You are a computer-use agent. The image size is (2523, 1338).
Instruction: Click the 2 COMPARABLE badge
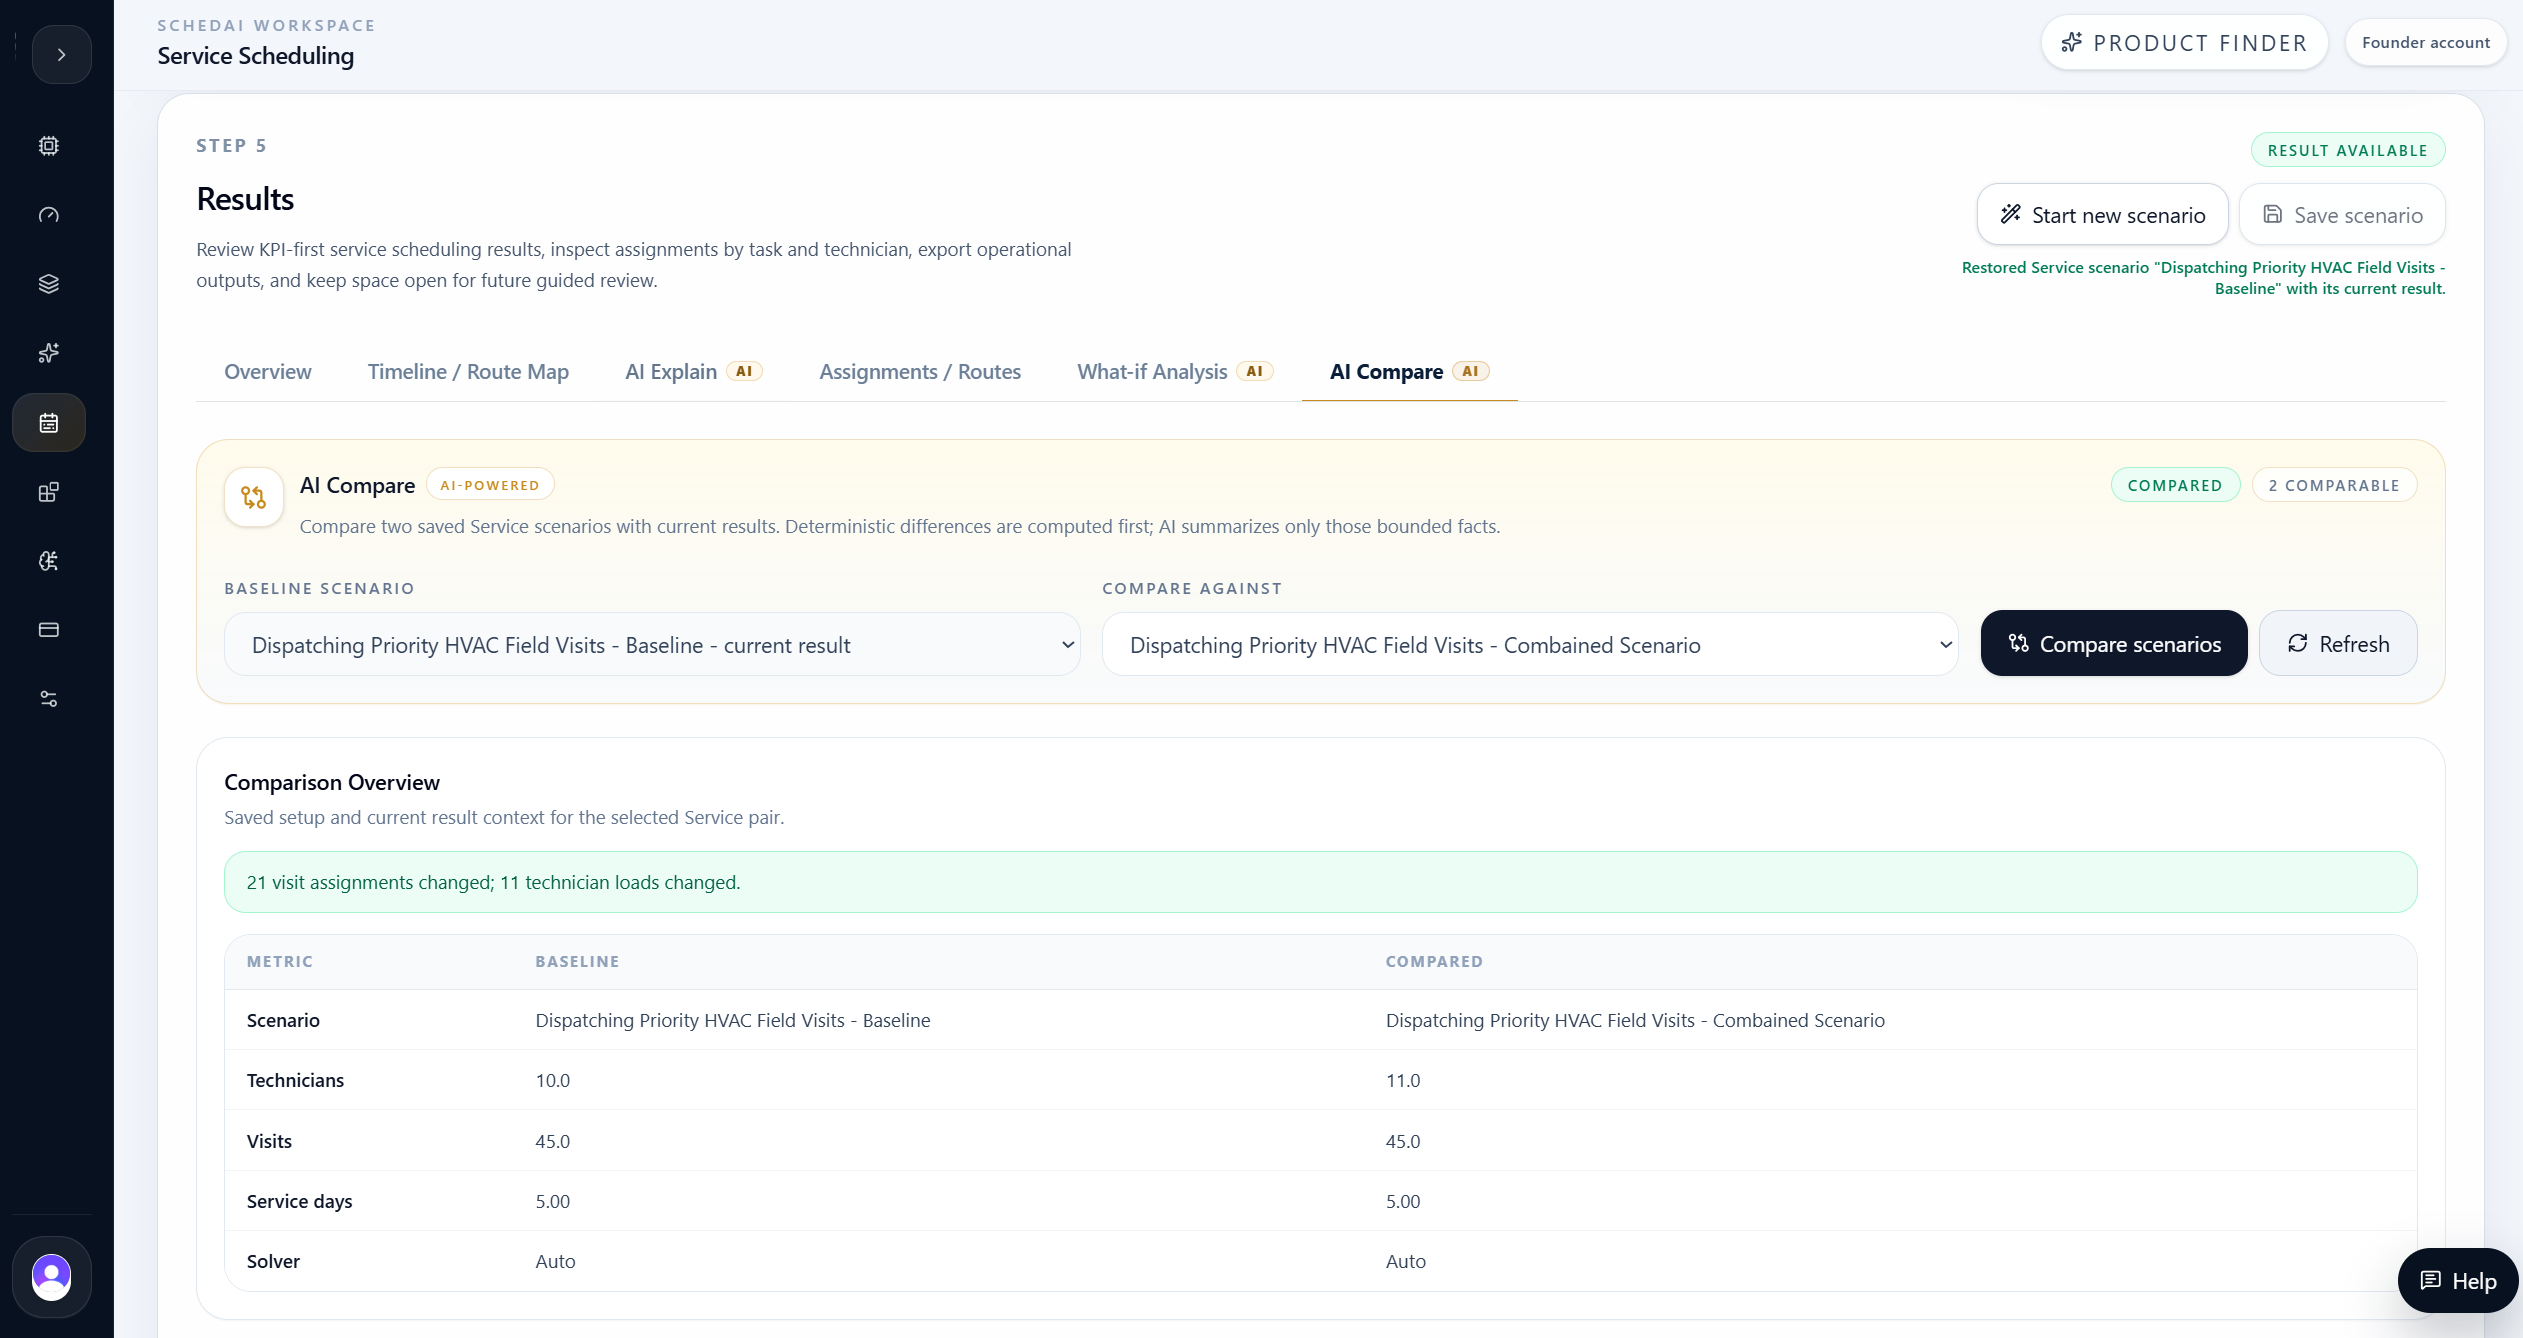[x=2334, y=486]
